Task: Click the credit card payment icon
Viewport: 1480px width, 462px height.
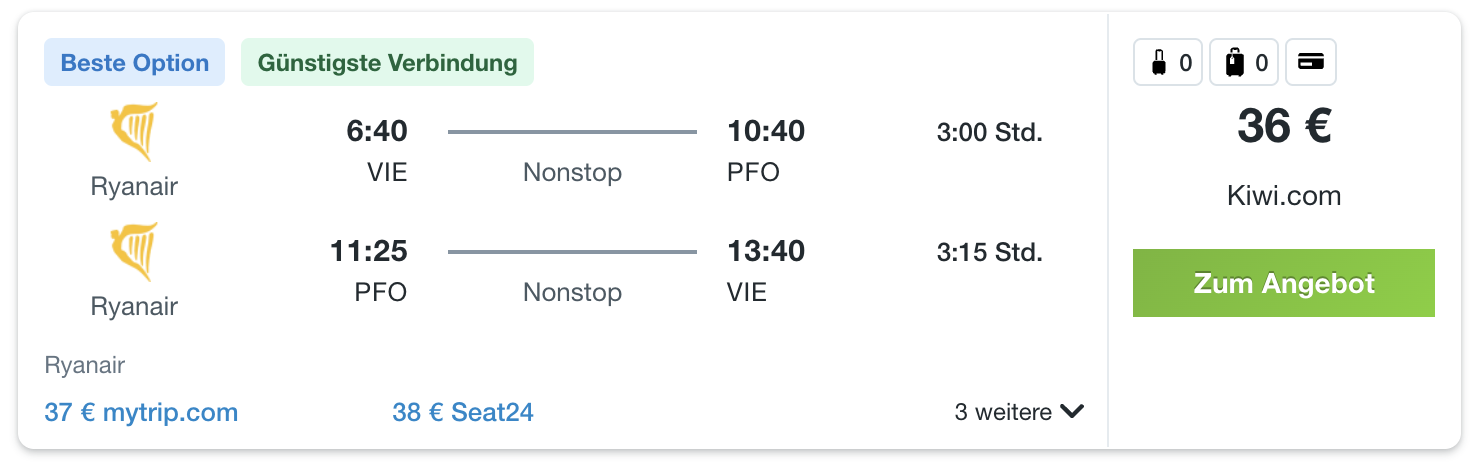Action: (1310, 63)
